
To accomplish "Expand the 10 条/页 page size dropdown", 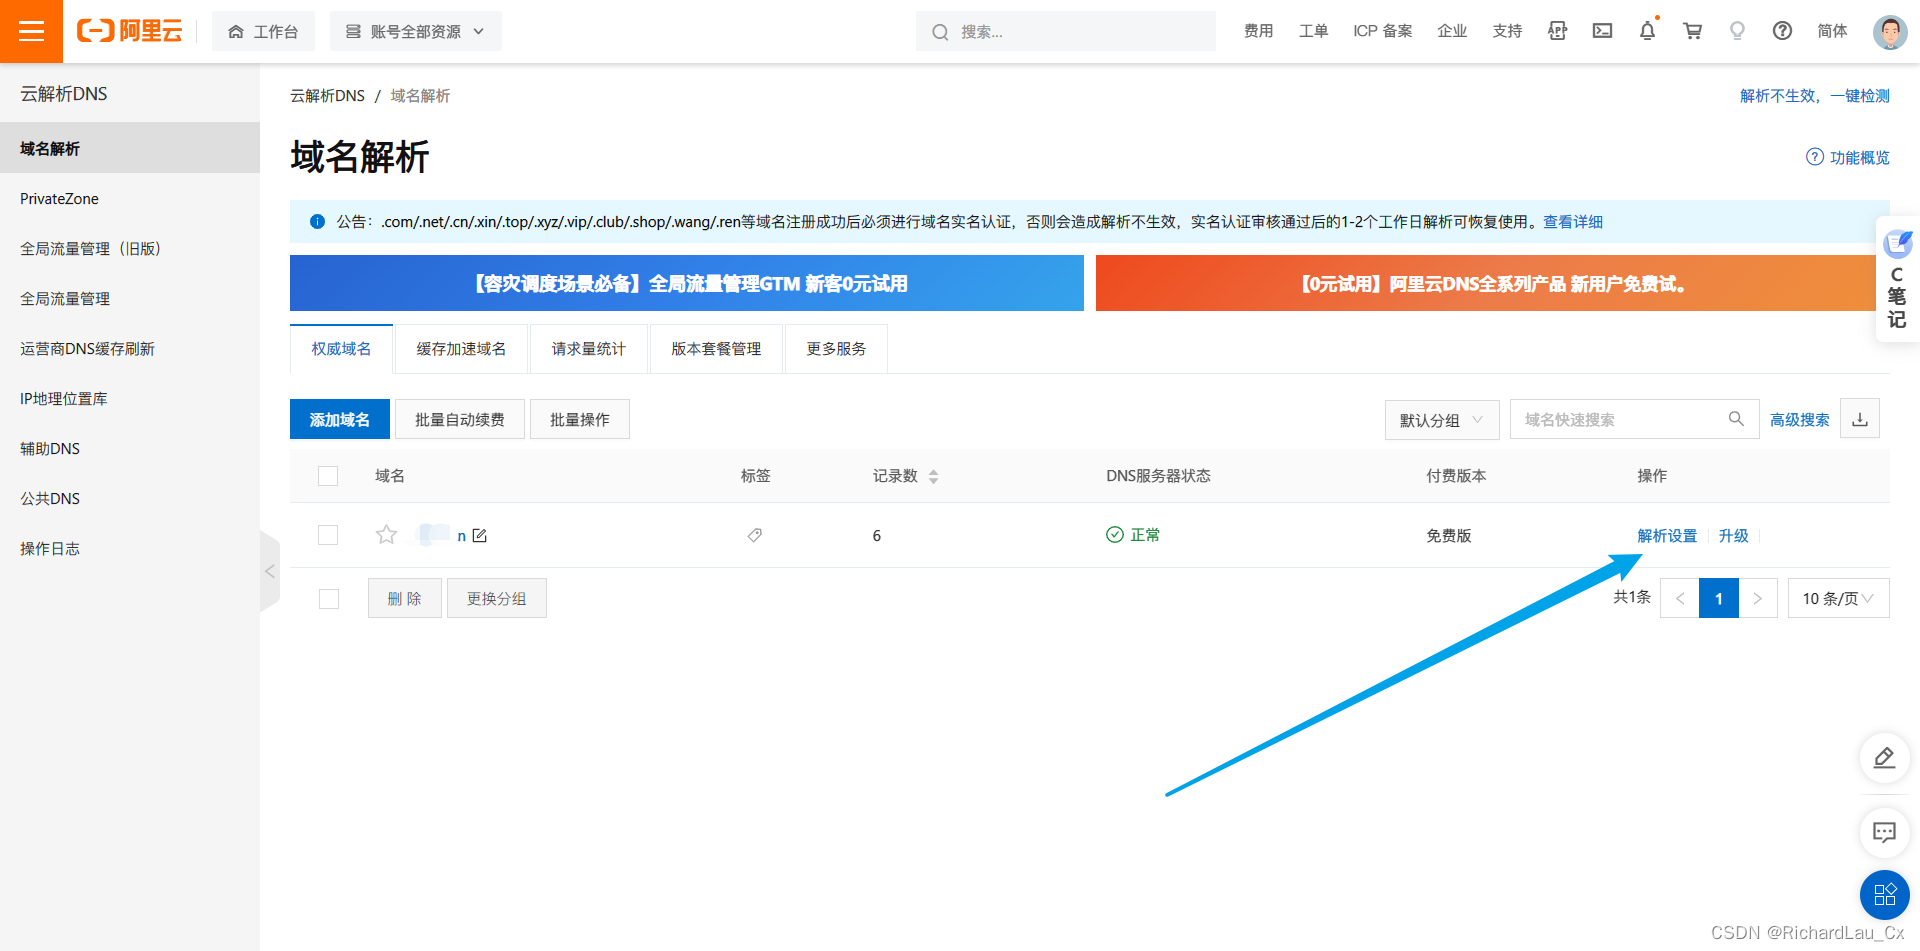I will (1838, 598).
